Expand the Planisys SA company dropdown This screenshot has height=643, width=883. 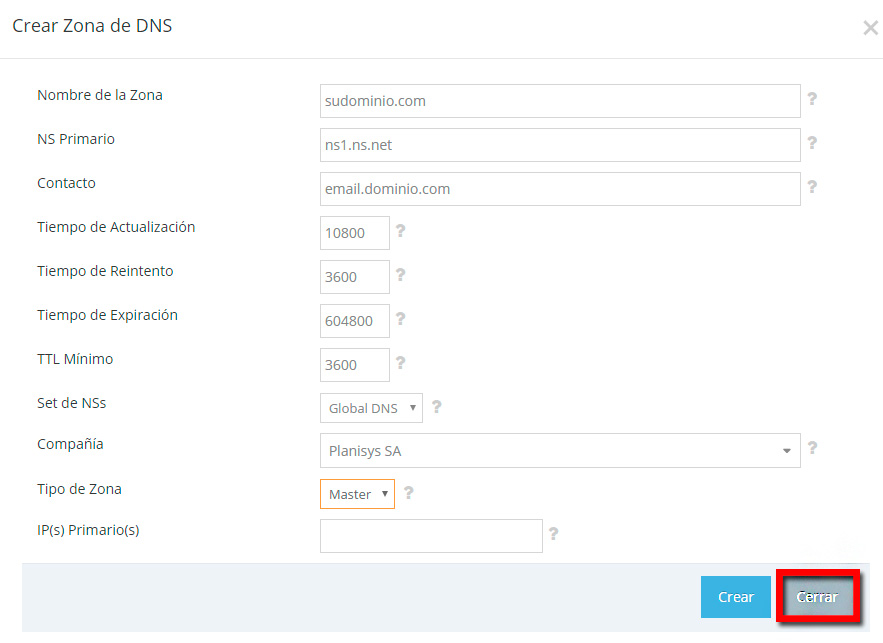[x=560, y=450]
